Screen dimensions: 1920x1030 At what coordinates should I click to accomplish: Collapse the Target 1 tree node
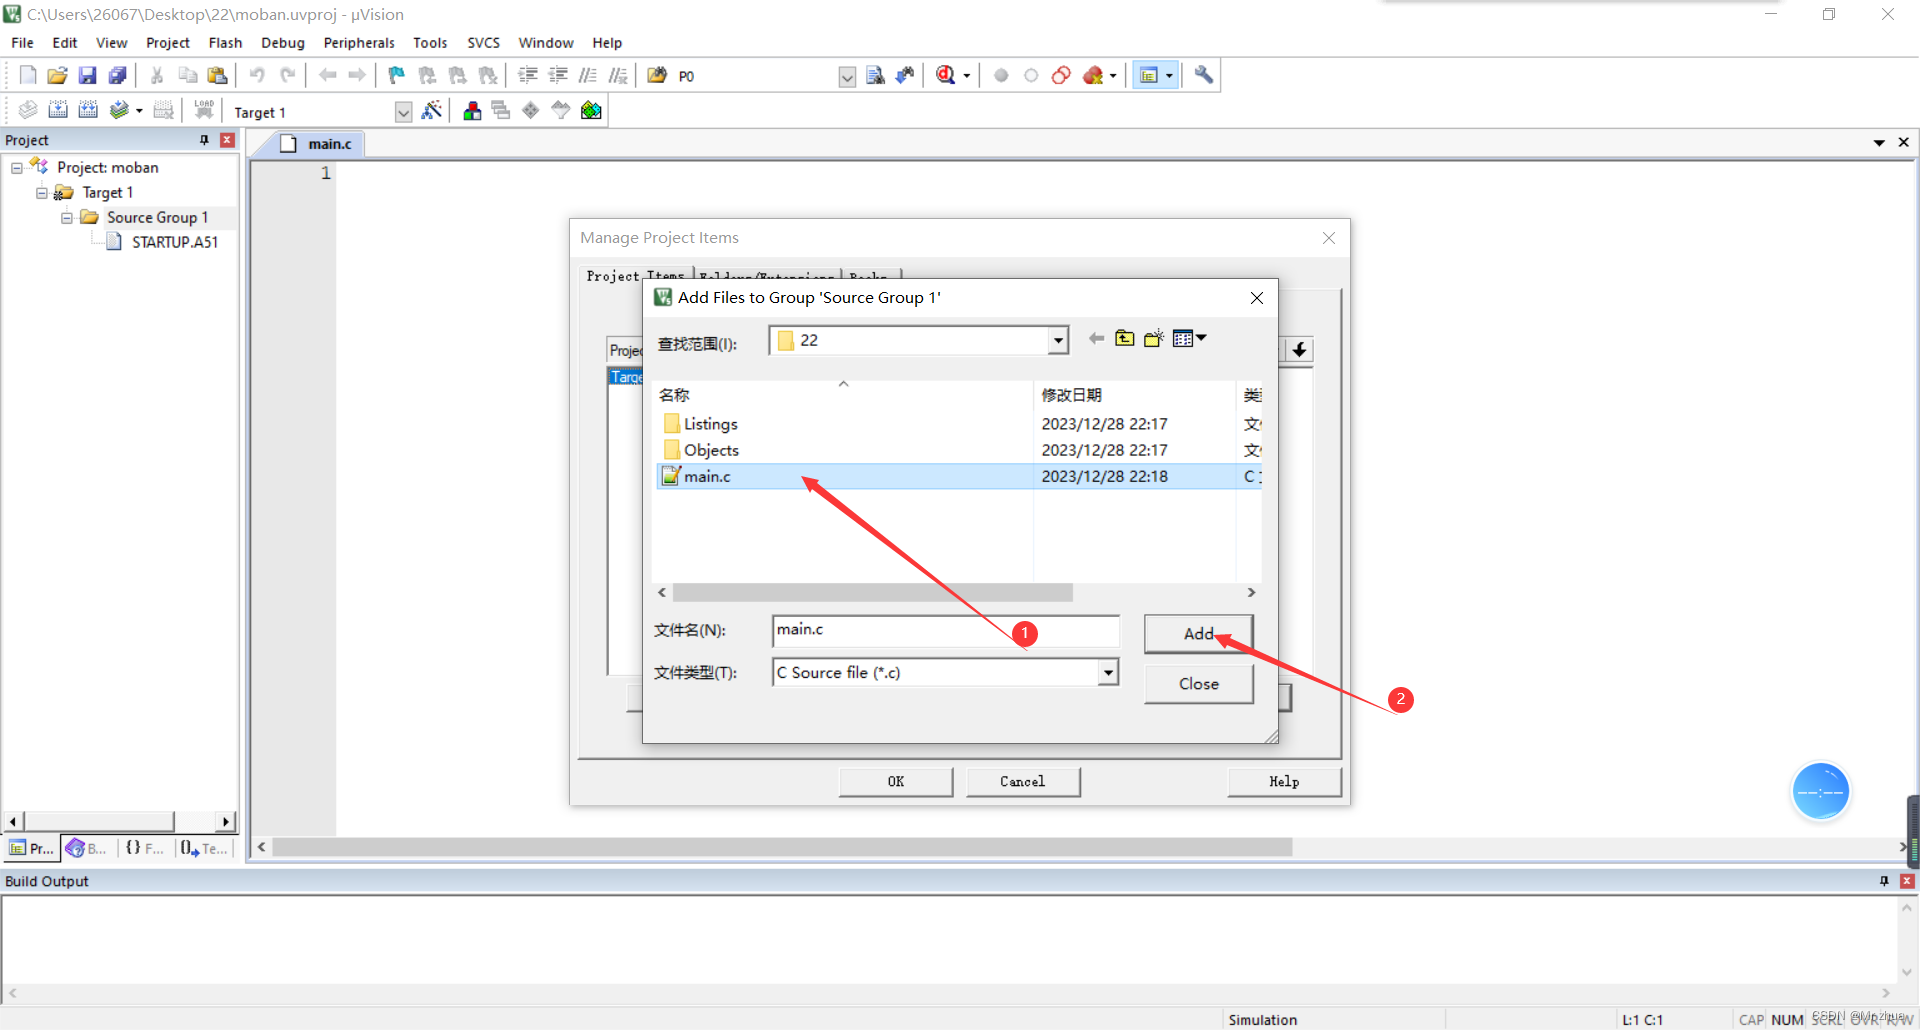click(42, 193)
